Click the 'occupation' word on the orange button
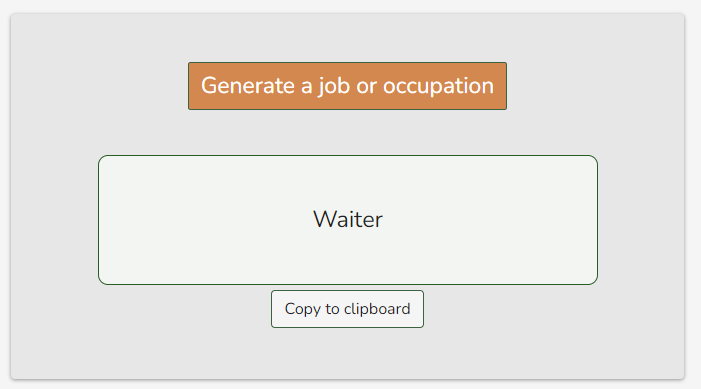This screenshot has height=389, width=701. (438, 86)
